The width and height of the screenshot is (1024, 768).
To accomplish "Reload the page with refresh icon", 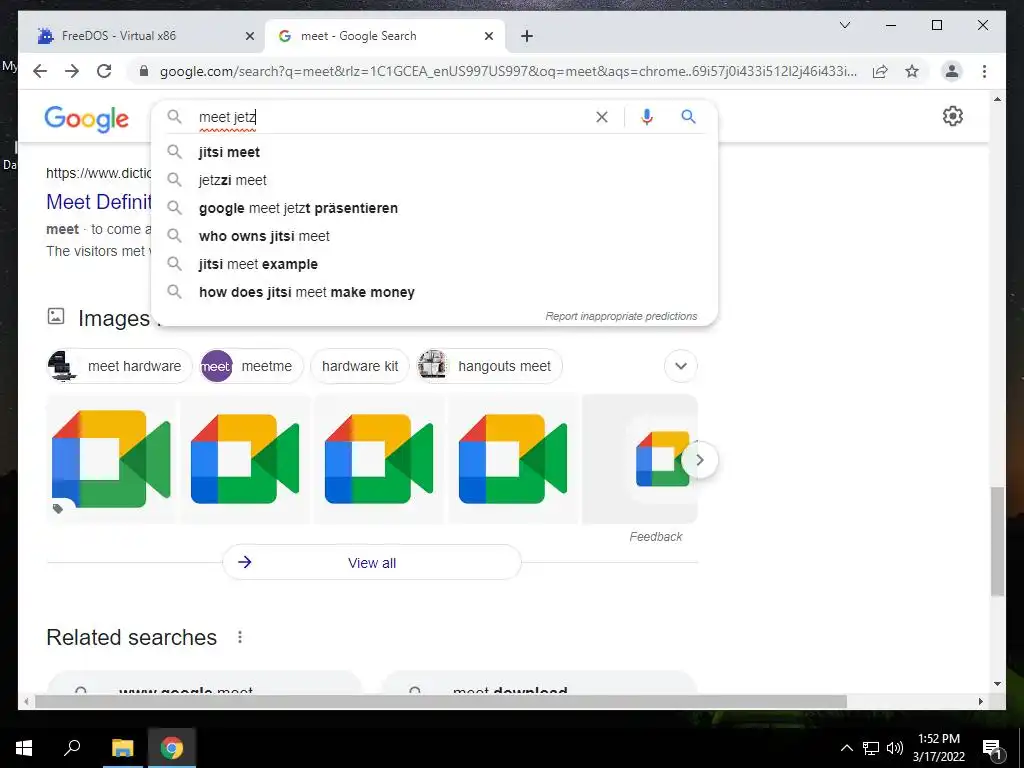I will click(104, 71).
